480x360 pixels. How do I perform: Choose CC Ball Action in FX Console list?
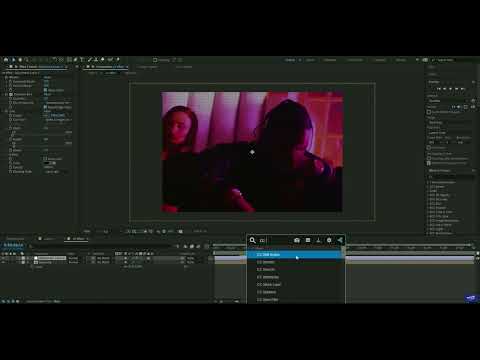pyautogui.click(x=296, y=255)
